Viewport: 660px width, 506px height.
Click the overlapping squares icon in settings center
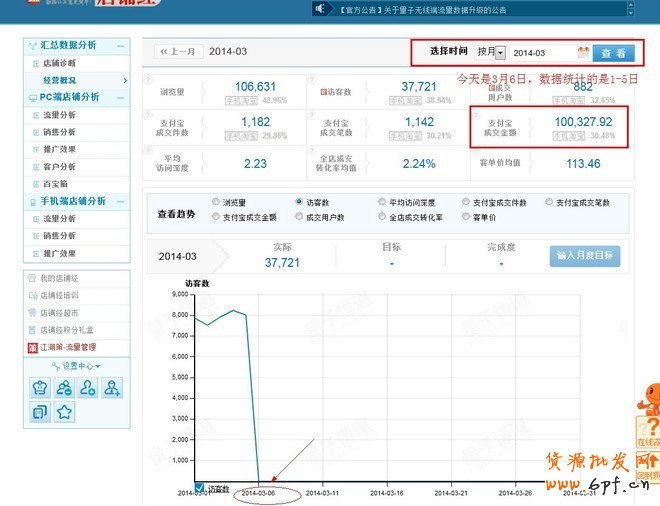40,412
